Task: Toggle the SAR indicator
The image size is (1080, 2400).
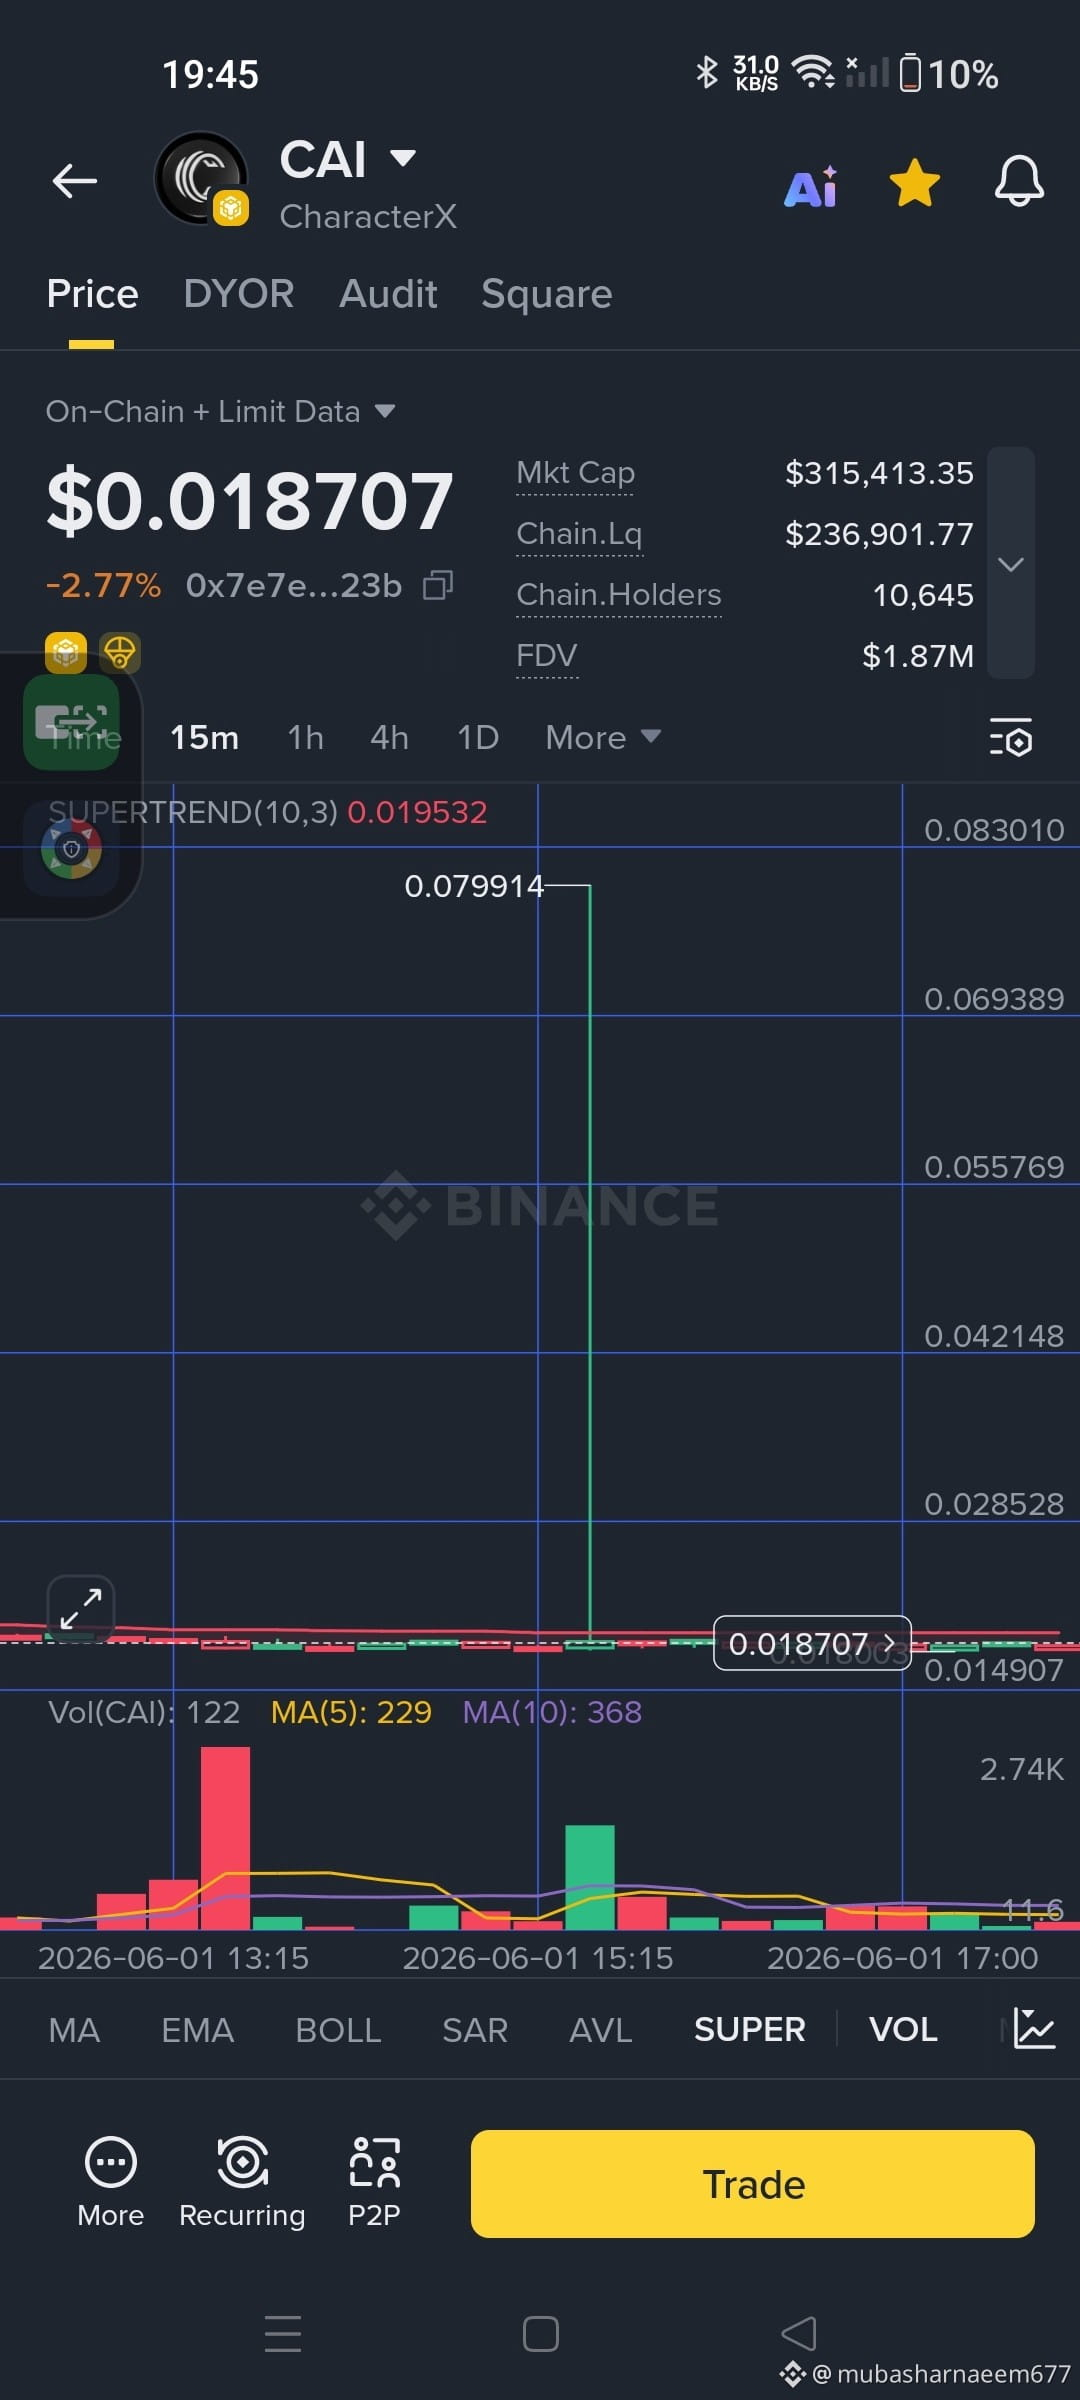Action: coord(475,2030)
